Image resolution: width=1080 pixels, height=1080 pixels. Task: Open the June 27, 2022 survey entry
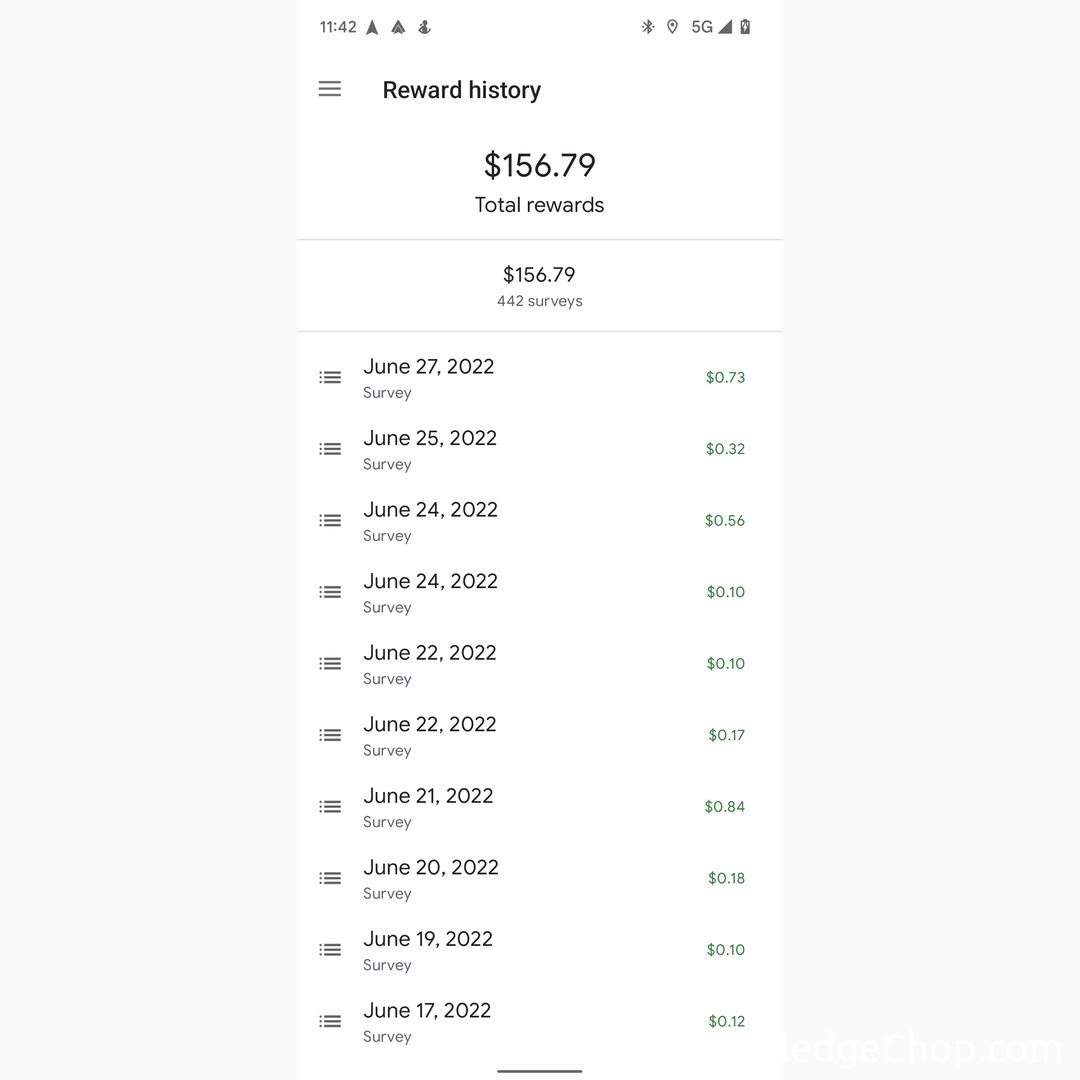click(x=428, y=377)
